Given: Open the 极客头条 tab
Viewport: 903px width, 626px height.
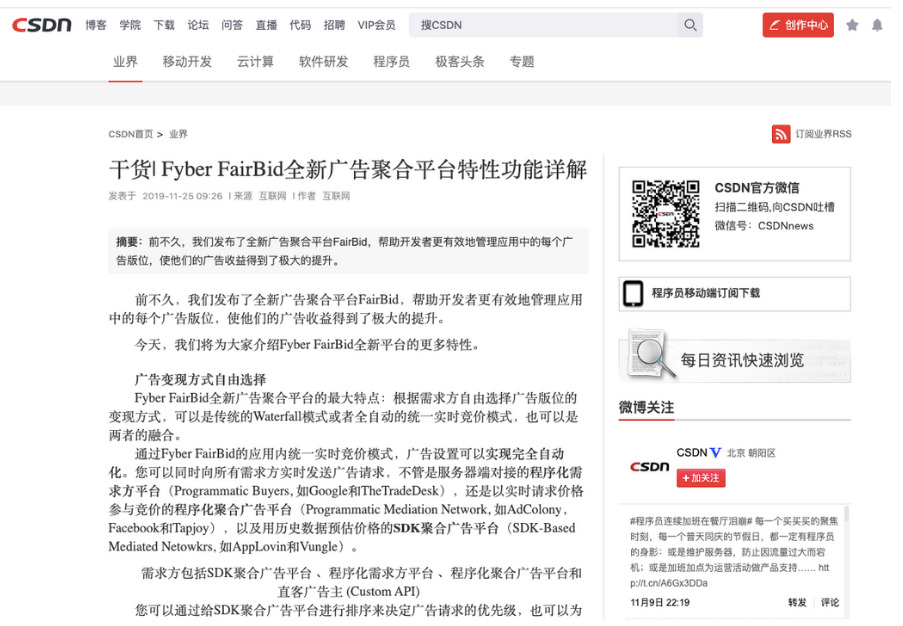Looking at the screenshot, I should point(460,62).
